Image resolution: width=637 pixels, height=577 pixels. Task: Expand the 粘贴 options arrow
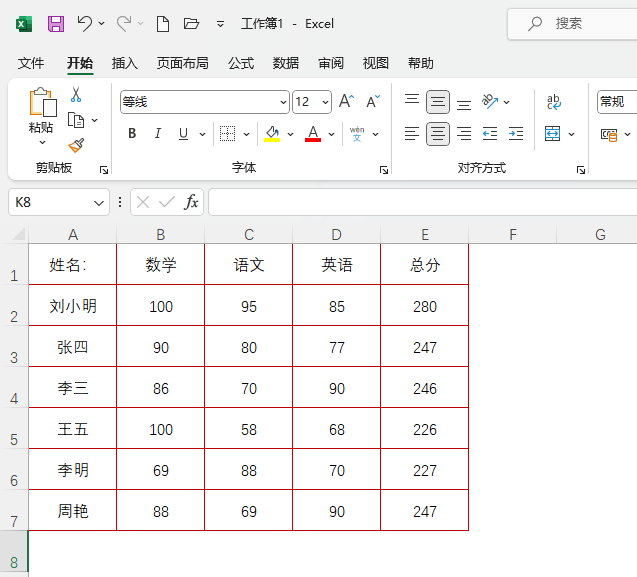[42, 143]
